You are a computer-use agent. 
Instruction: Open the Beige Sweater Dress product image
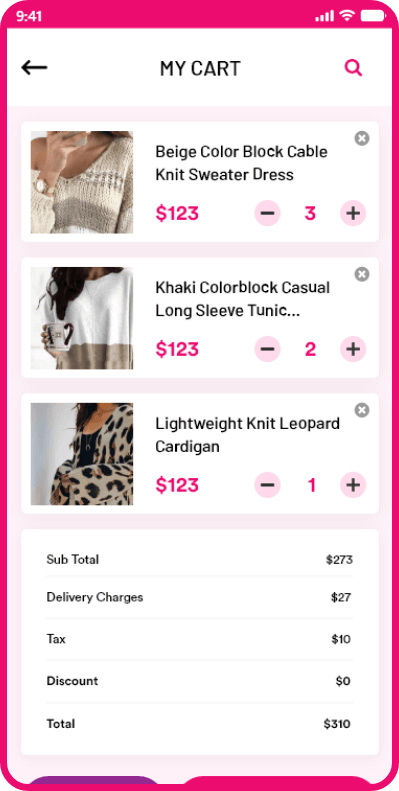[x=82, y=182]
